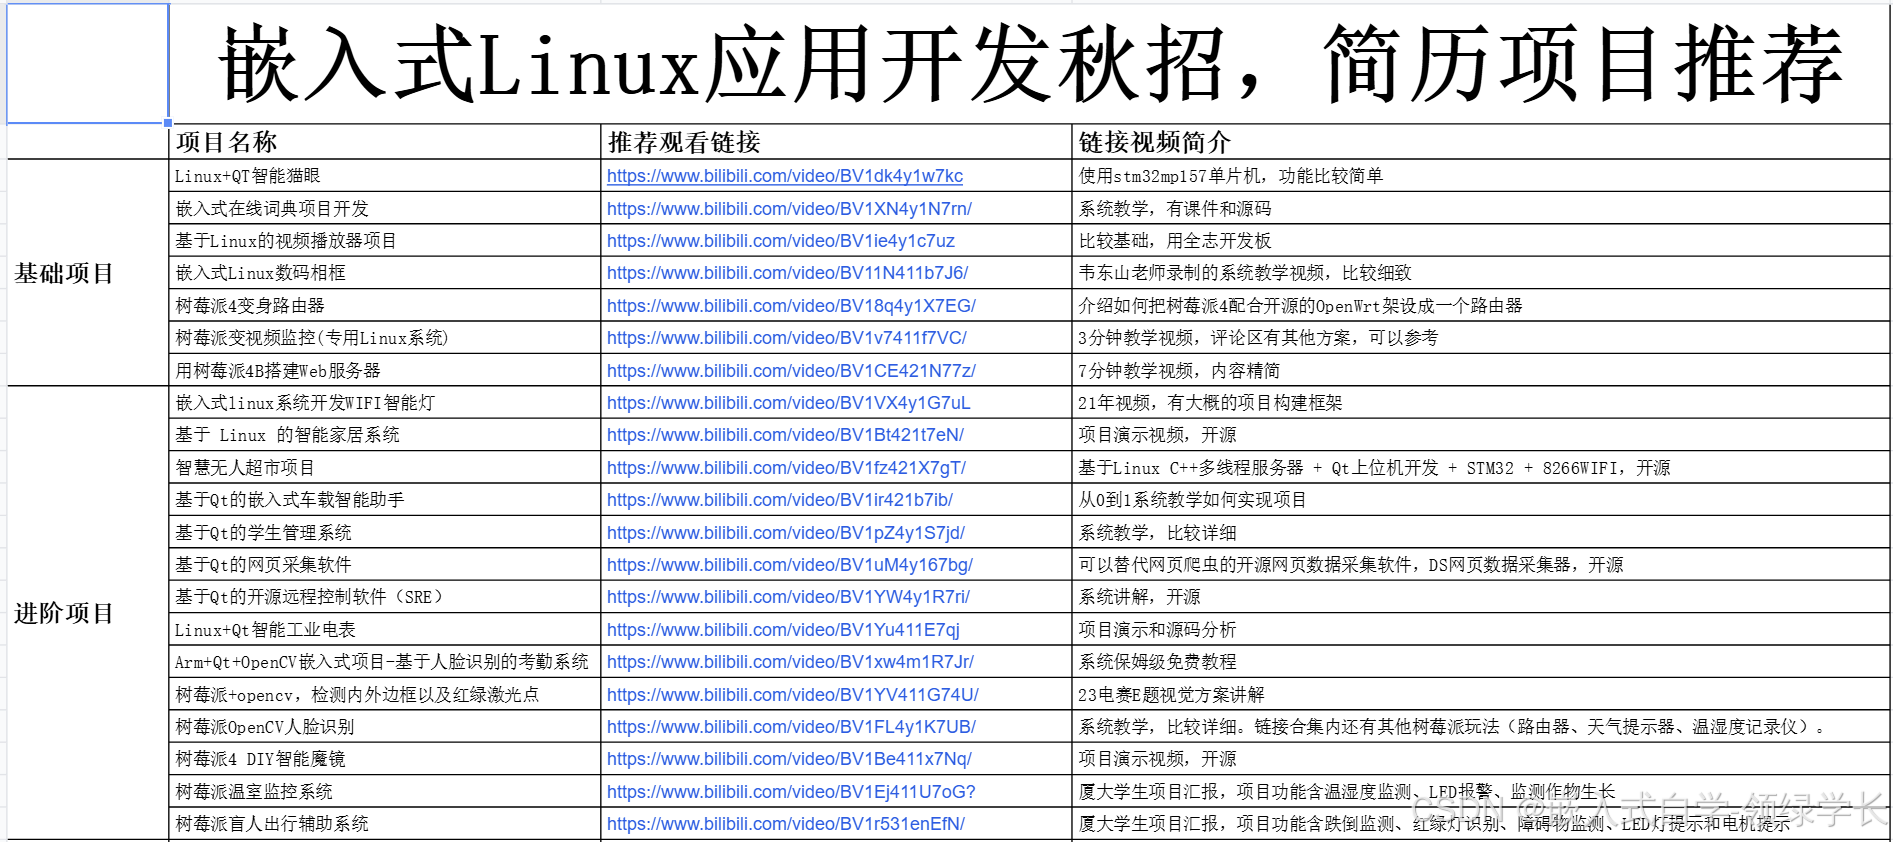Open link BV1Be411x7Nq for DIY智能魔镜
This screenshot has width=1893, height=842.
click(x=789, y=759)
